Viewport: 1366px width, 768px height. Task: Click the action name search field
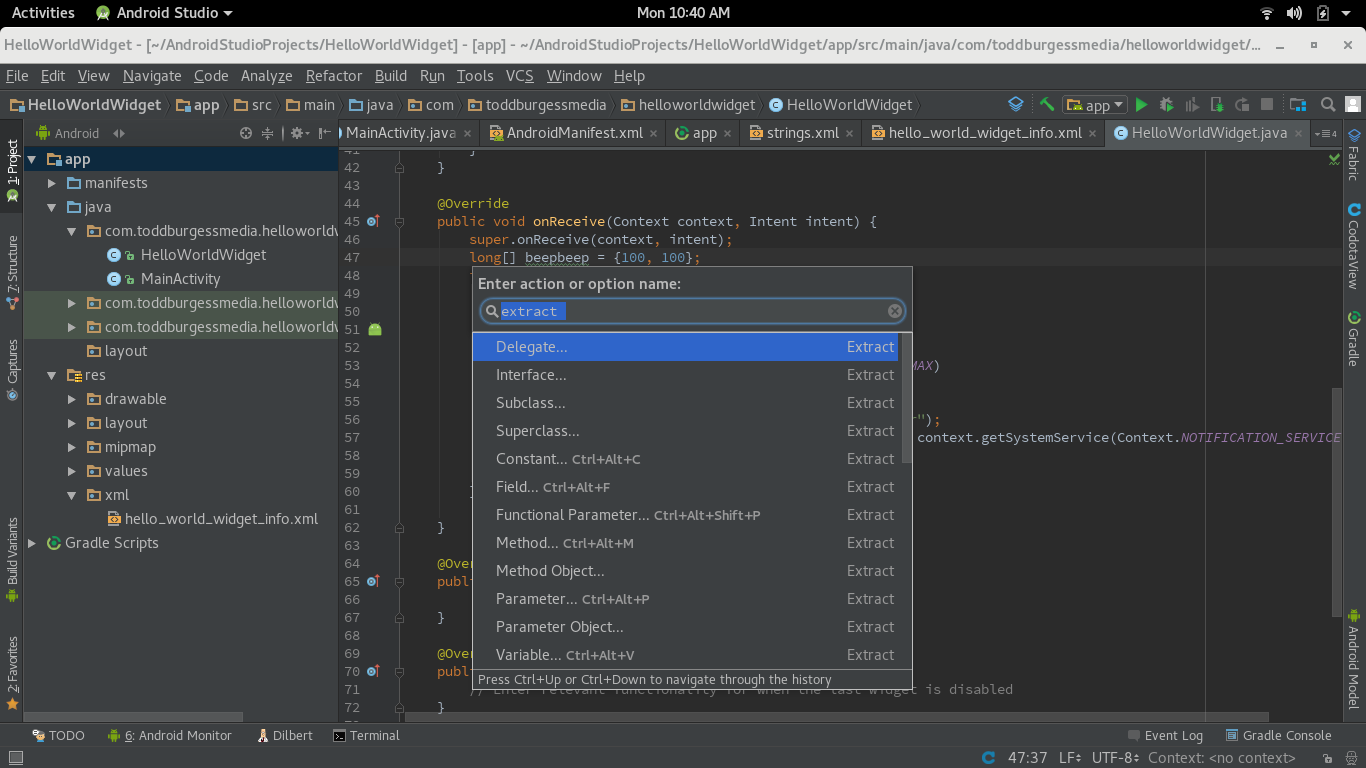click(692, 311)
